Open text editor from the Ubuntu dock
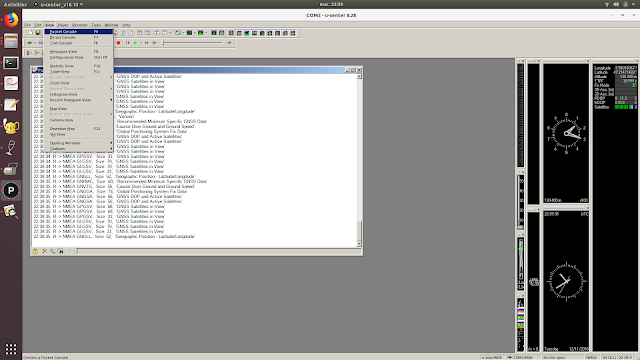 click(x=11, y=105)
